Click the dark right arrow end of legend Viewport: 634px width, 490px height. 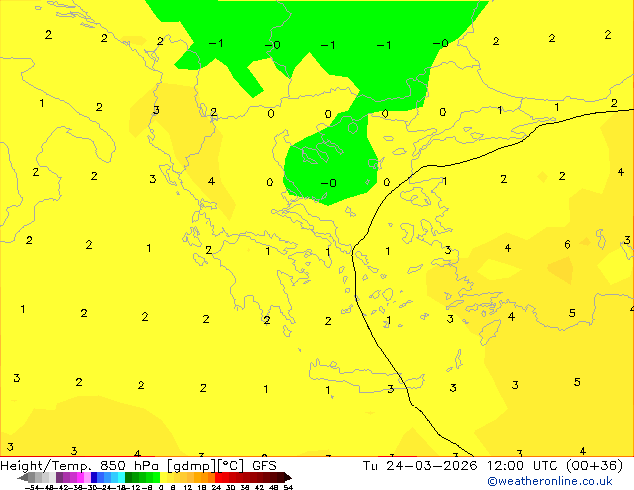288,478
